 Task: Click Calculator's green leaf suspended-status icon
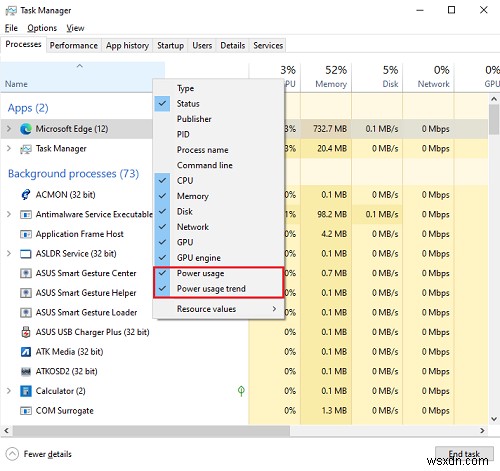(x=241, y=391)
